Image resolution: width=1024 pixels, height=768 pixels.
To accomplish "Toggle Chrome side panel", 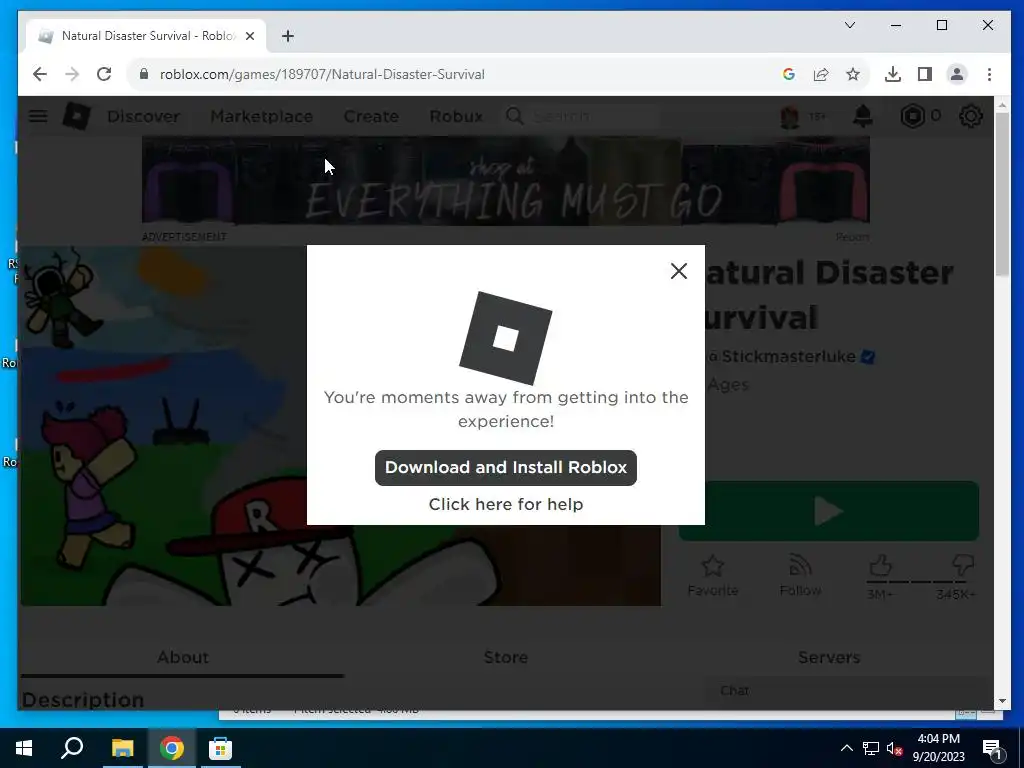I will pyautogui.click(x=925, y=74).
